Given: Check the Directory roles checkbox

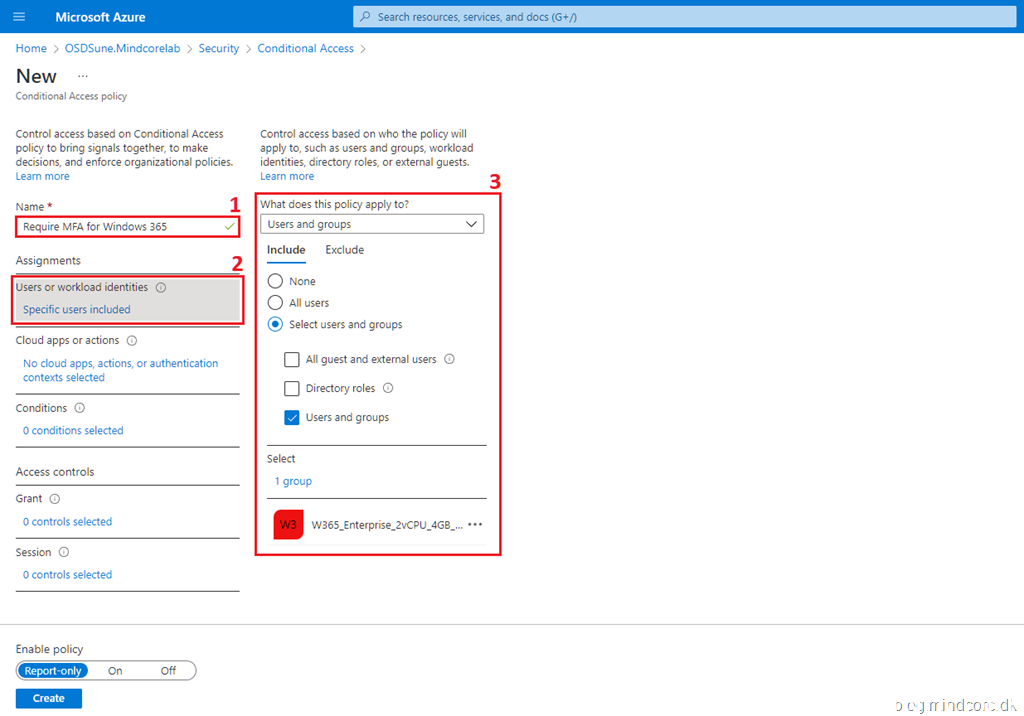Looking at the screenshot, I should (292, 389).
